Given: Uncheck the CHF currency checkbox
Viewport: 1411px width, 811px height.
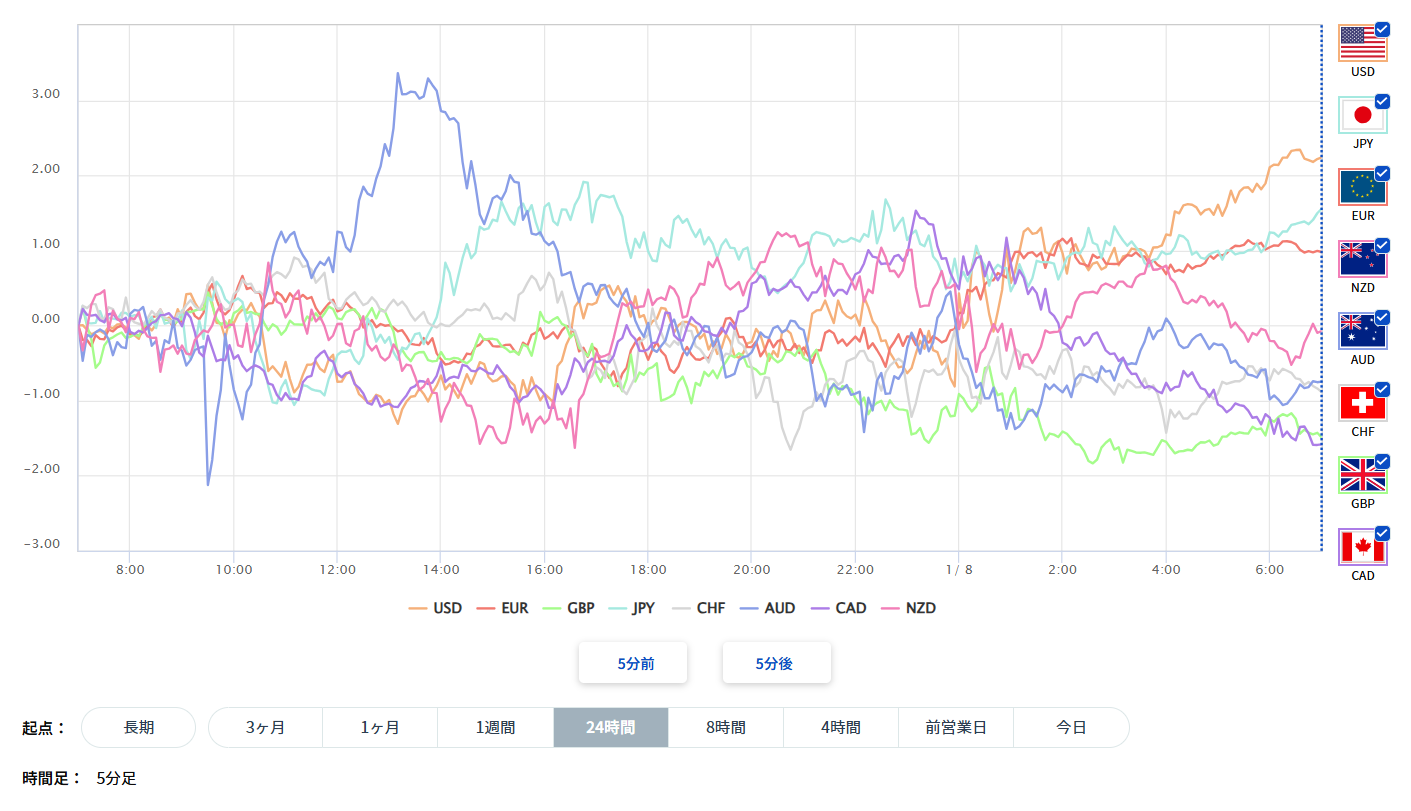Looking at the screenshot, I should point(1383,389).
